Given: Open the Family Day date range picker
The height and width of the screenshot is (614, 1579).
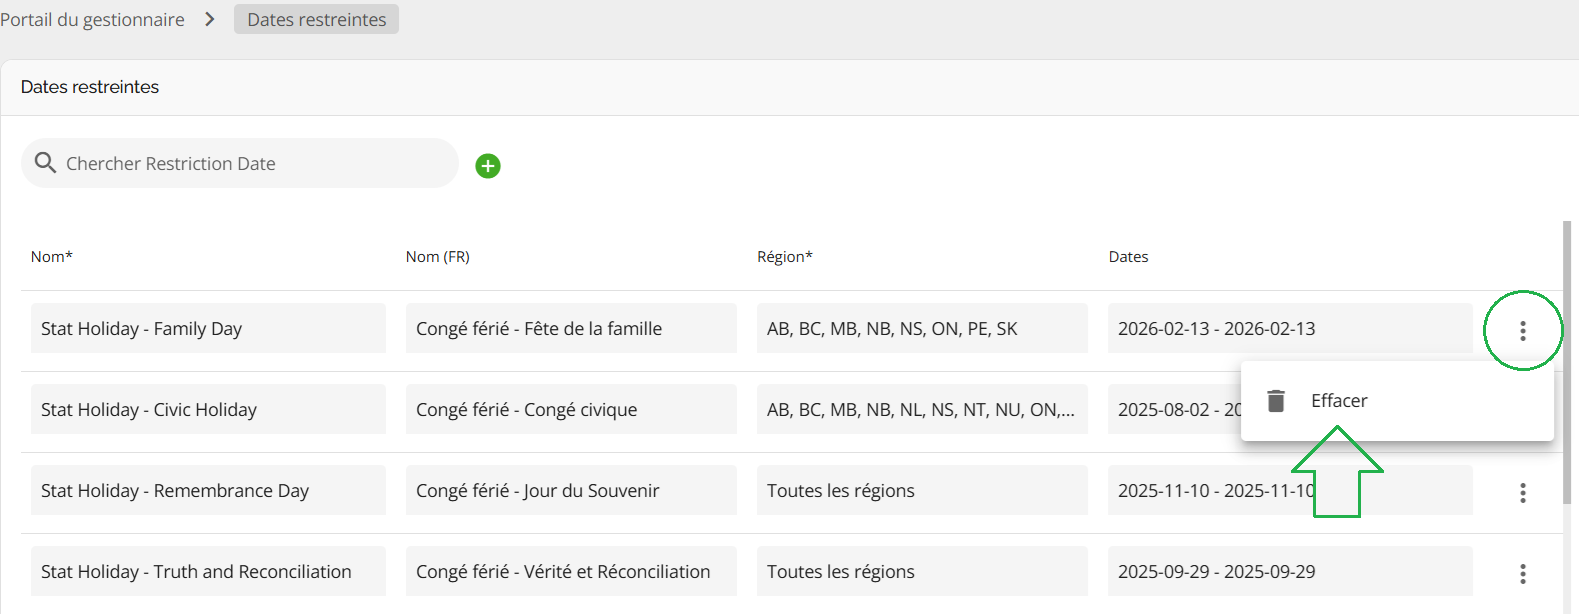Looking at the screenshot, I should click(x=1289, y=329).
